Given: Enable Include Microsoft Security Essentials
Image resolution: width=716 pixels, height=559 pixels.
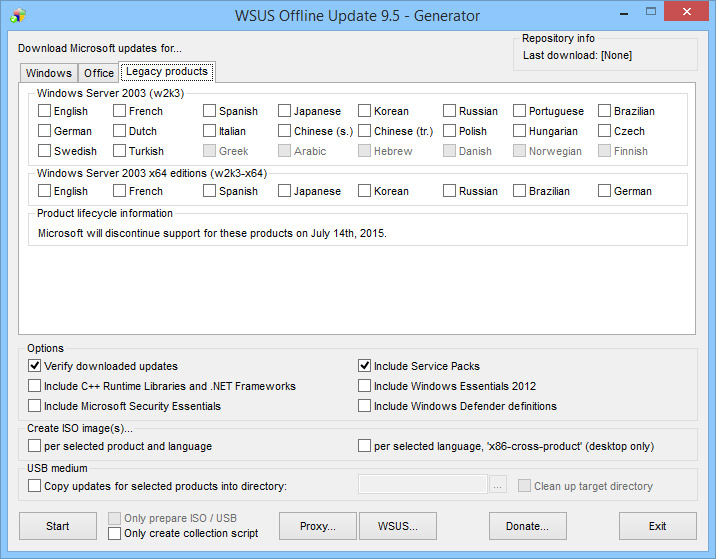Looking at the screenshot, I should point(34,406).
